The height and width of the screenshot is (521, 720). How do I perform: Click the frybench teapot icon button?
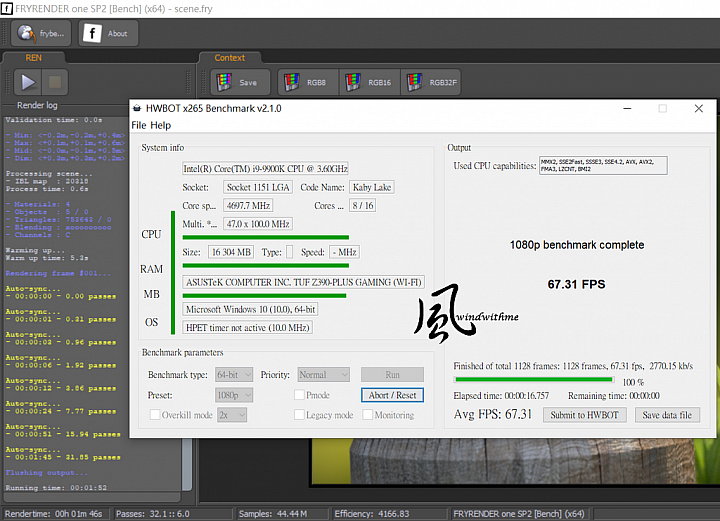click(x=41, y=33)
